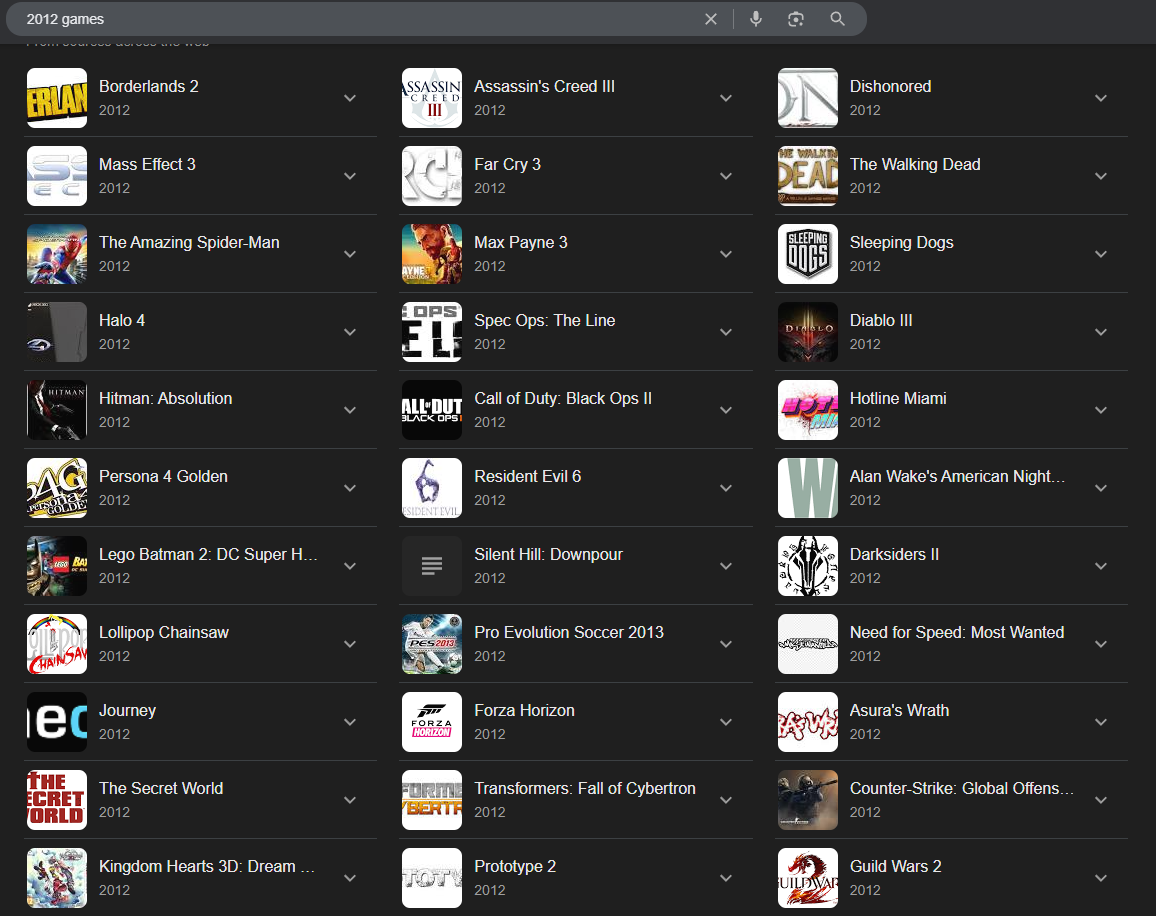Open the Guild Wars 2 dragon logo thumbnail

pos(808,878)
